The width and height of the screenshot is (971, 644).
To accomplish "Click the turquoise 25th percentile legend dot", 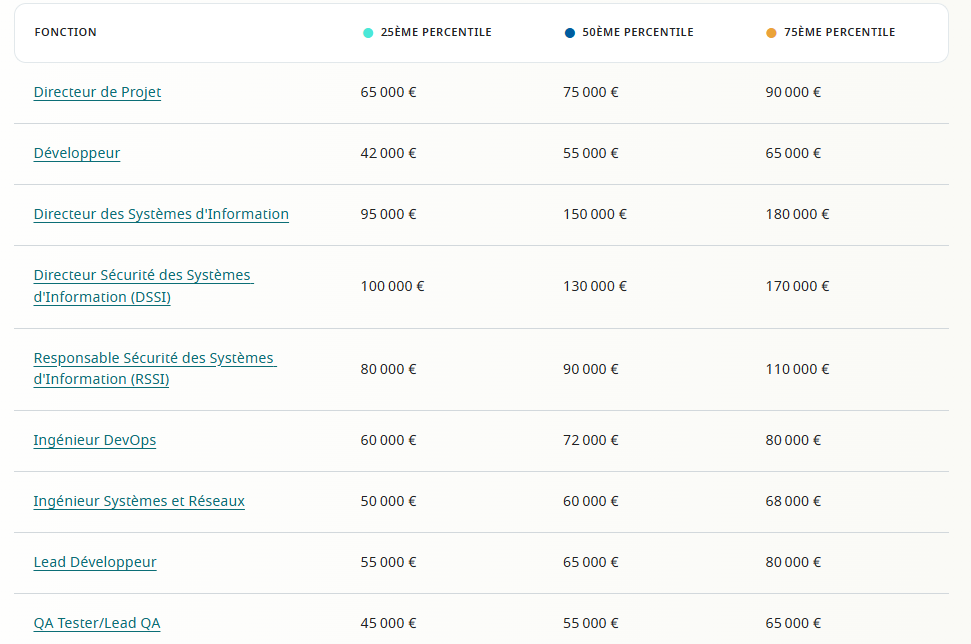I will pyautogui.click(x=368, y=33).
